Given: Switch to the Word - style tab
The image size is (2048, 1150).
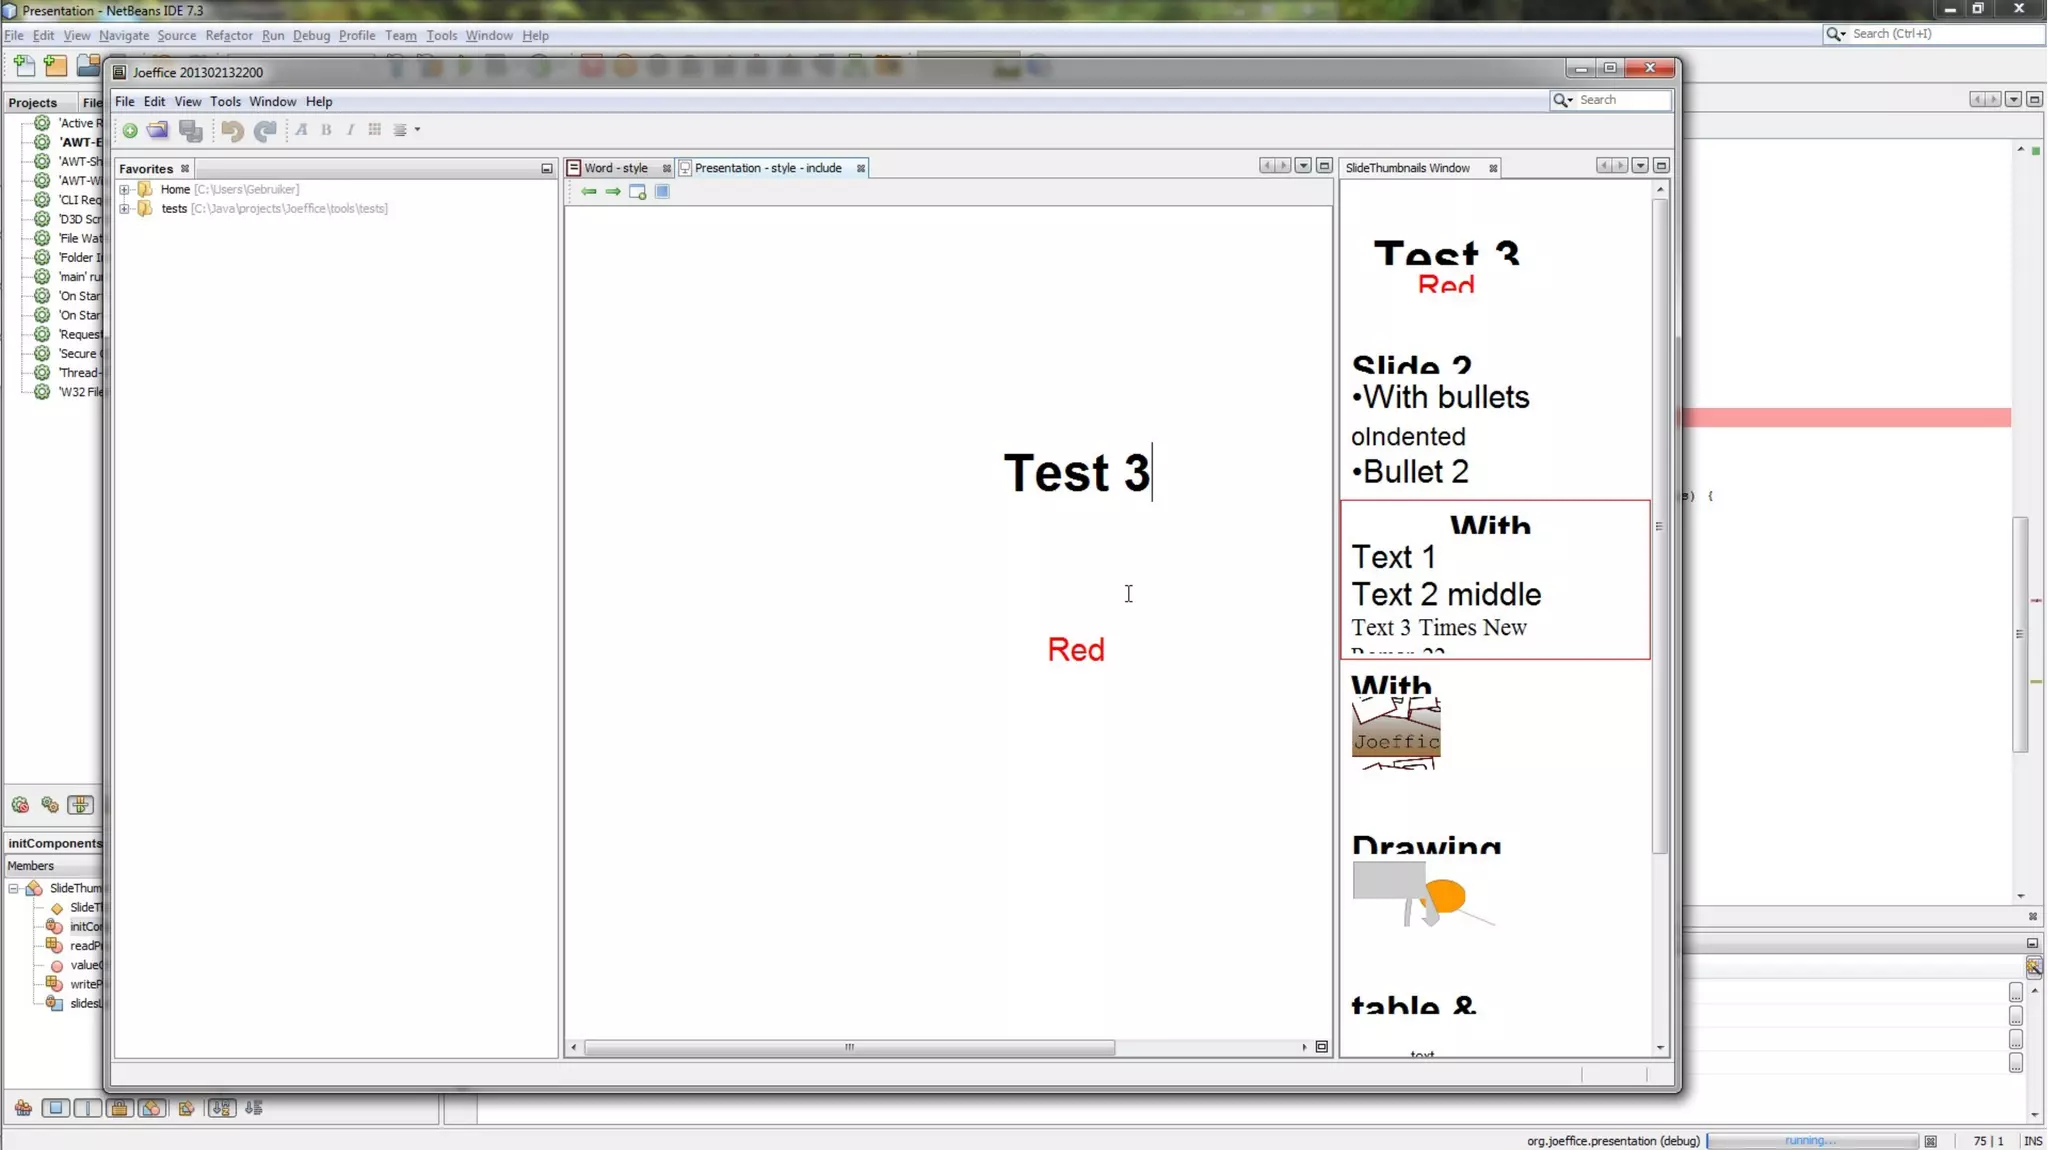Looking at the screenshot, I should [615, 168].
